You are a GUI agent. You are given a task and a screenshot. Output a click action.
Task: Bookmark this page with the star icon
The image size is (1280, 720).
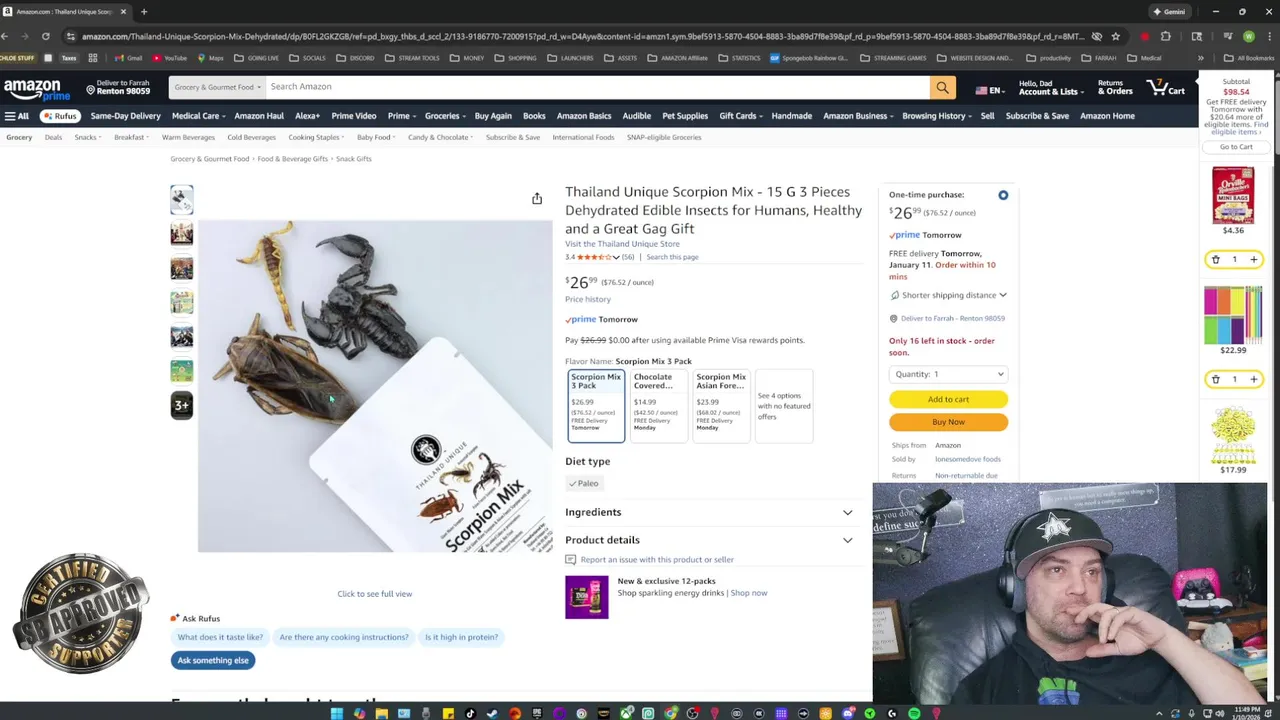1116,36
